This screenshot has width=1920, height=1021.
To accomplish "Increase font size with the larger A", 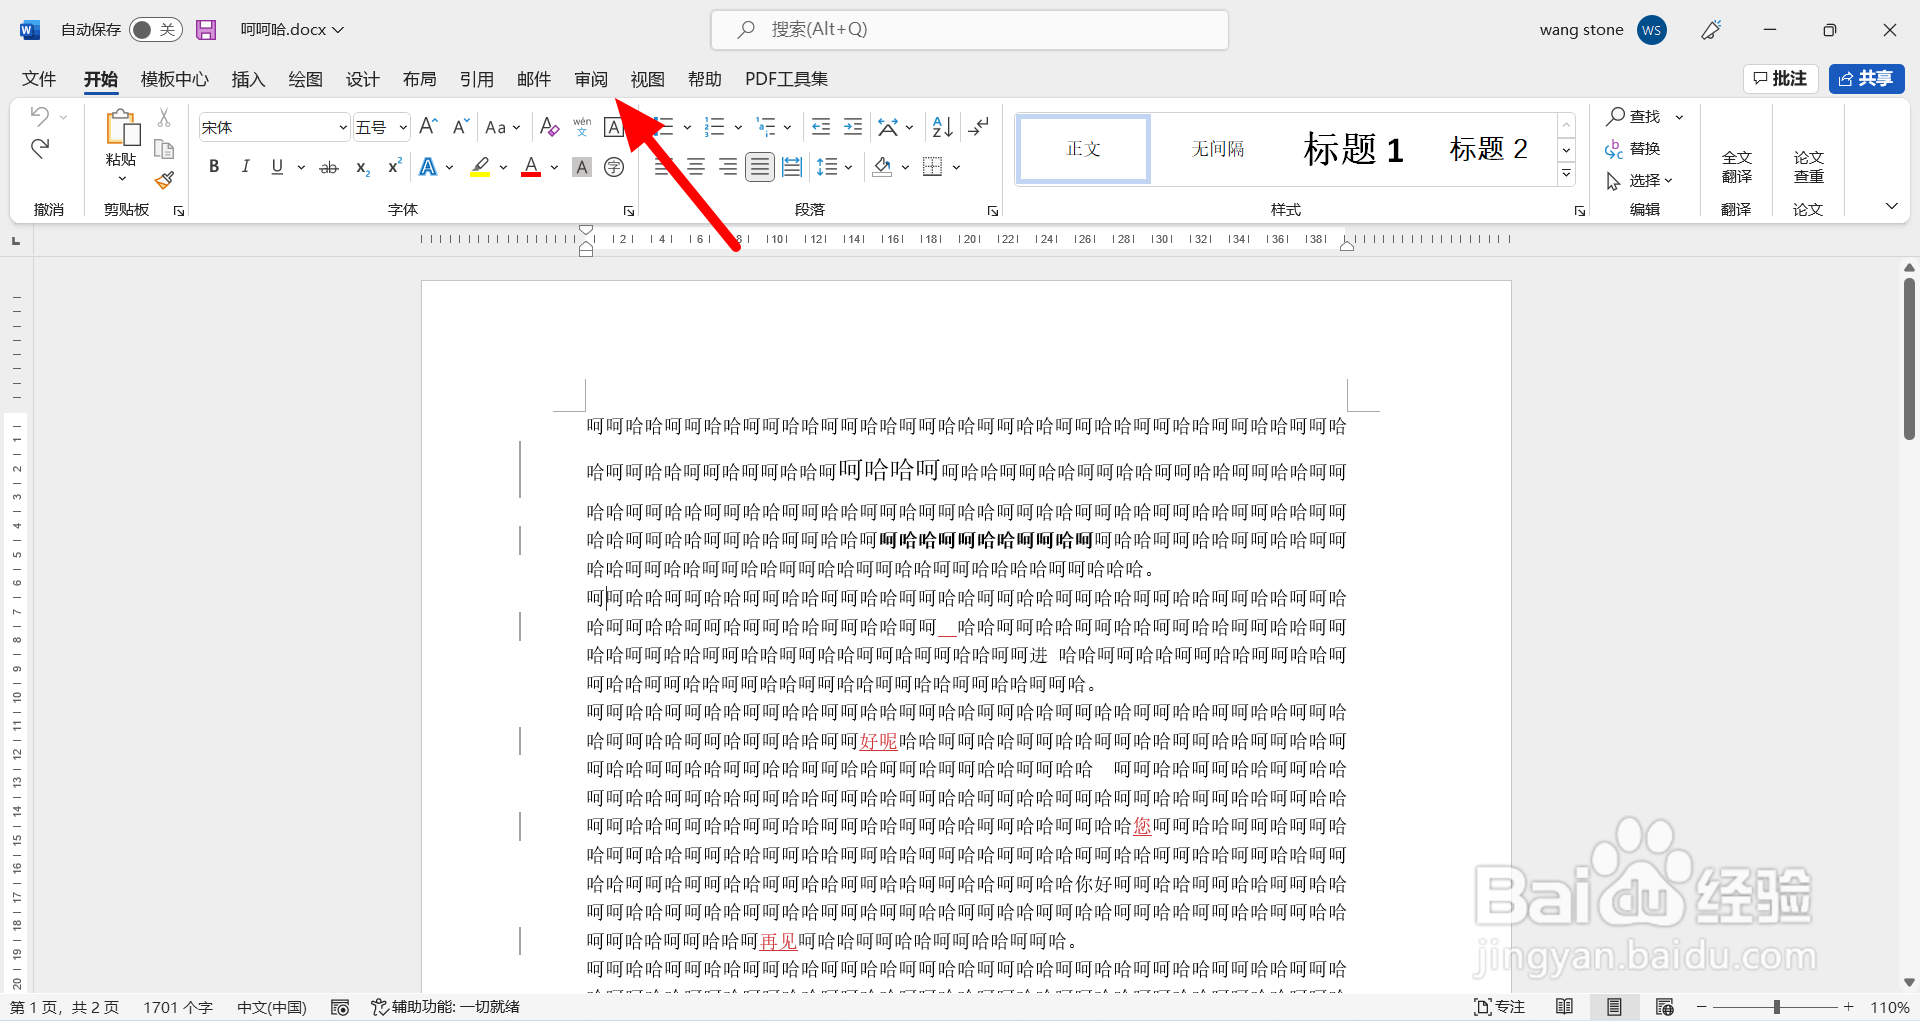I will [428, 127].
